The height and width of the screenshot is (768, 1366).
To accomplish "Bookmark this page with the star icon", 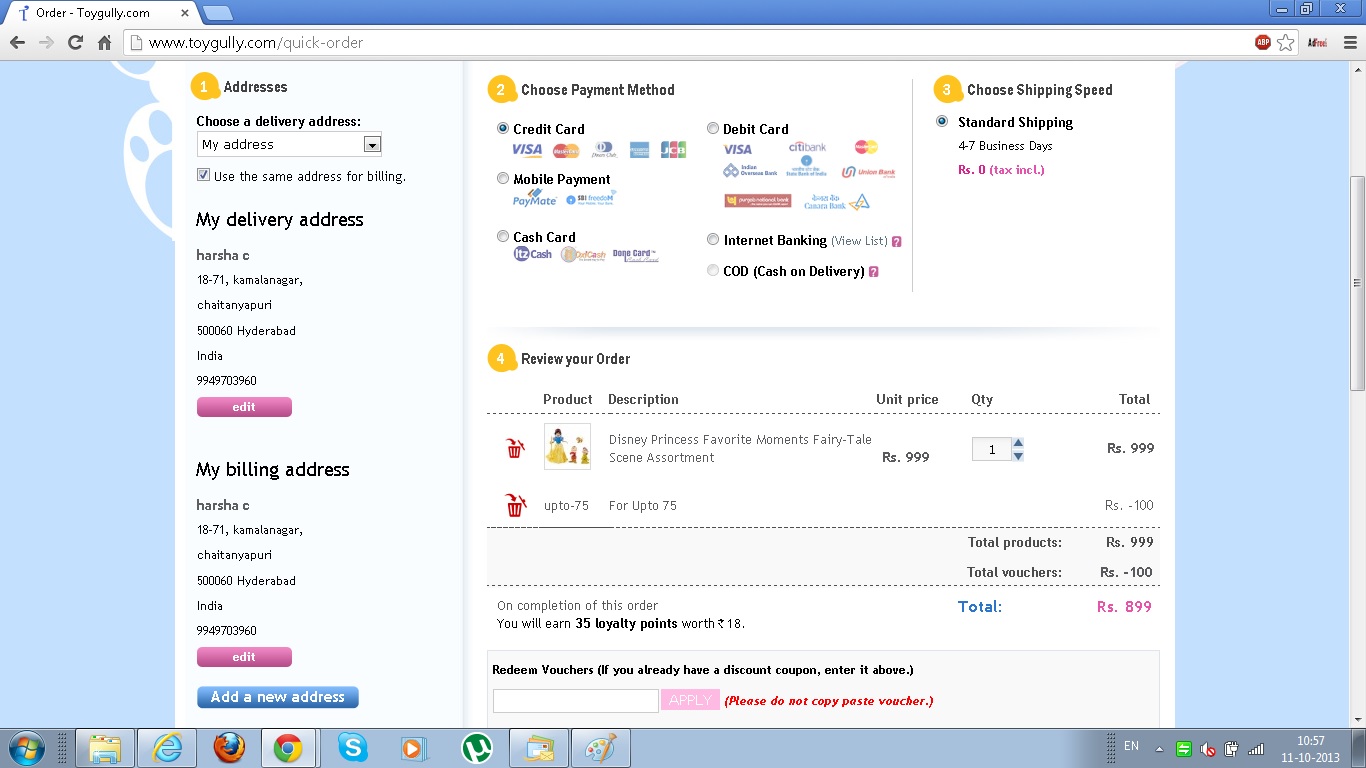I will point(1286,42).
